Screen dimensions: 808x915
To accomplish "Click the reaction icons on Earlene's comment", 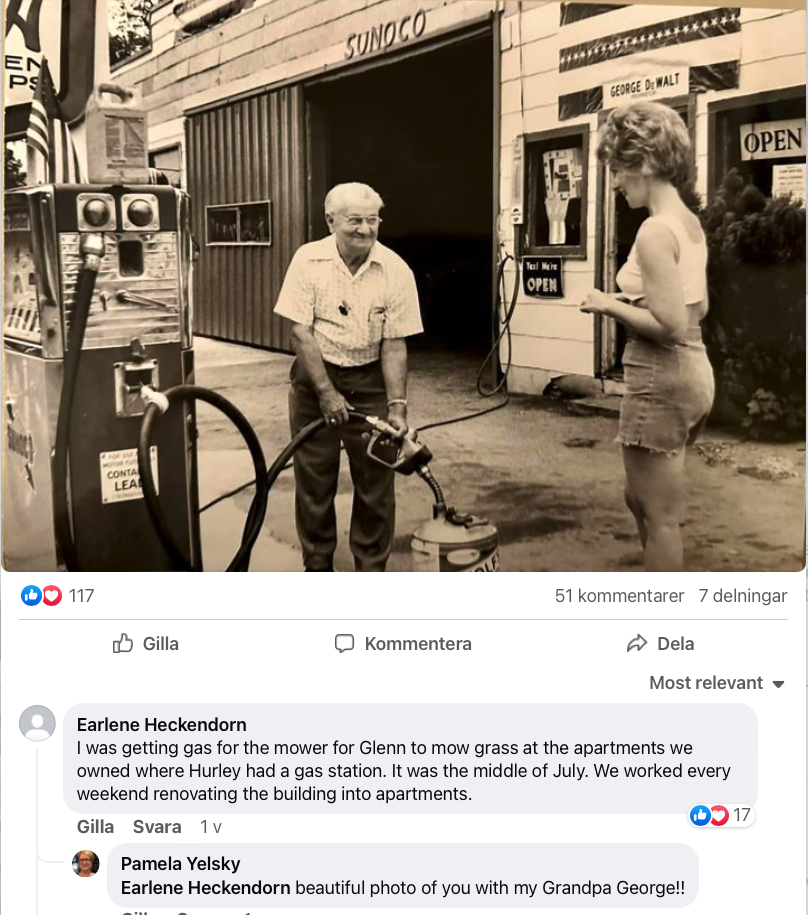I will coord(709,815).
